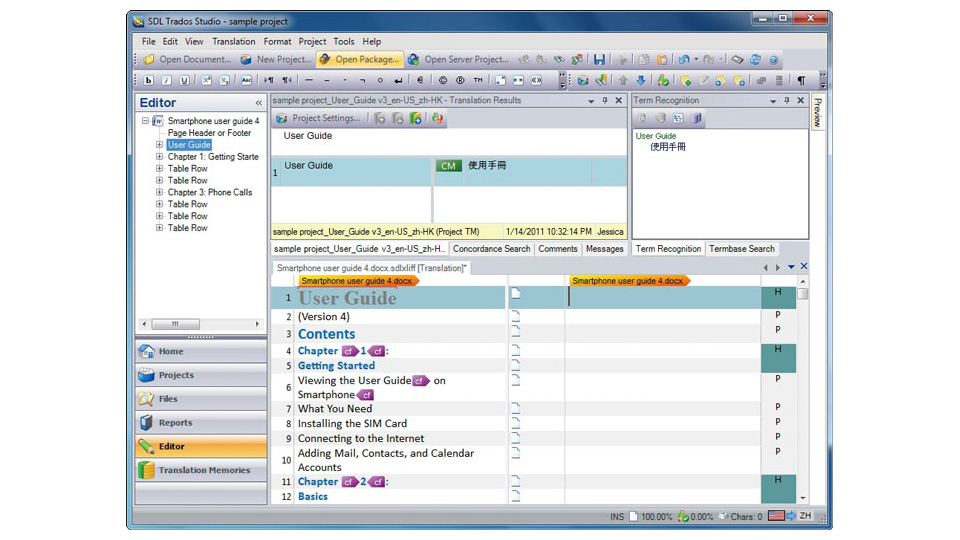Click the Save icon in the main toolbar
This screenshot has width=960, height=540.
click(x=599, y=59)
